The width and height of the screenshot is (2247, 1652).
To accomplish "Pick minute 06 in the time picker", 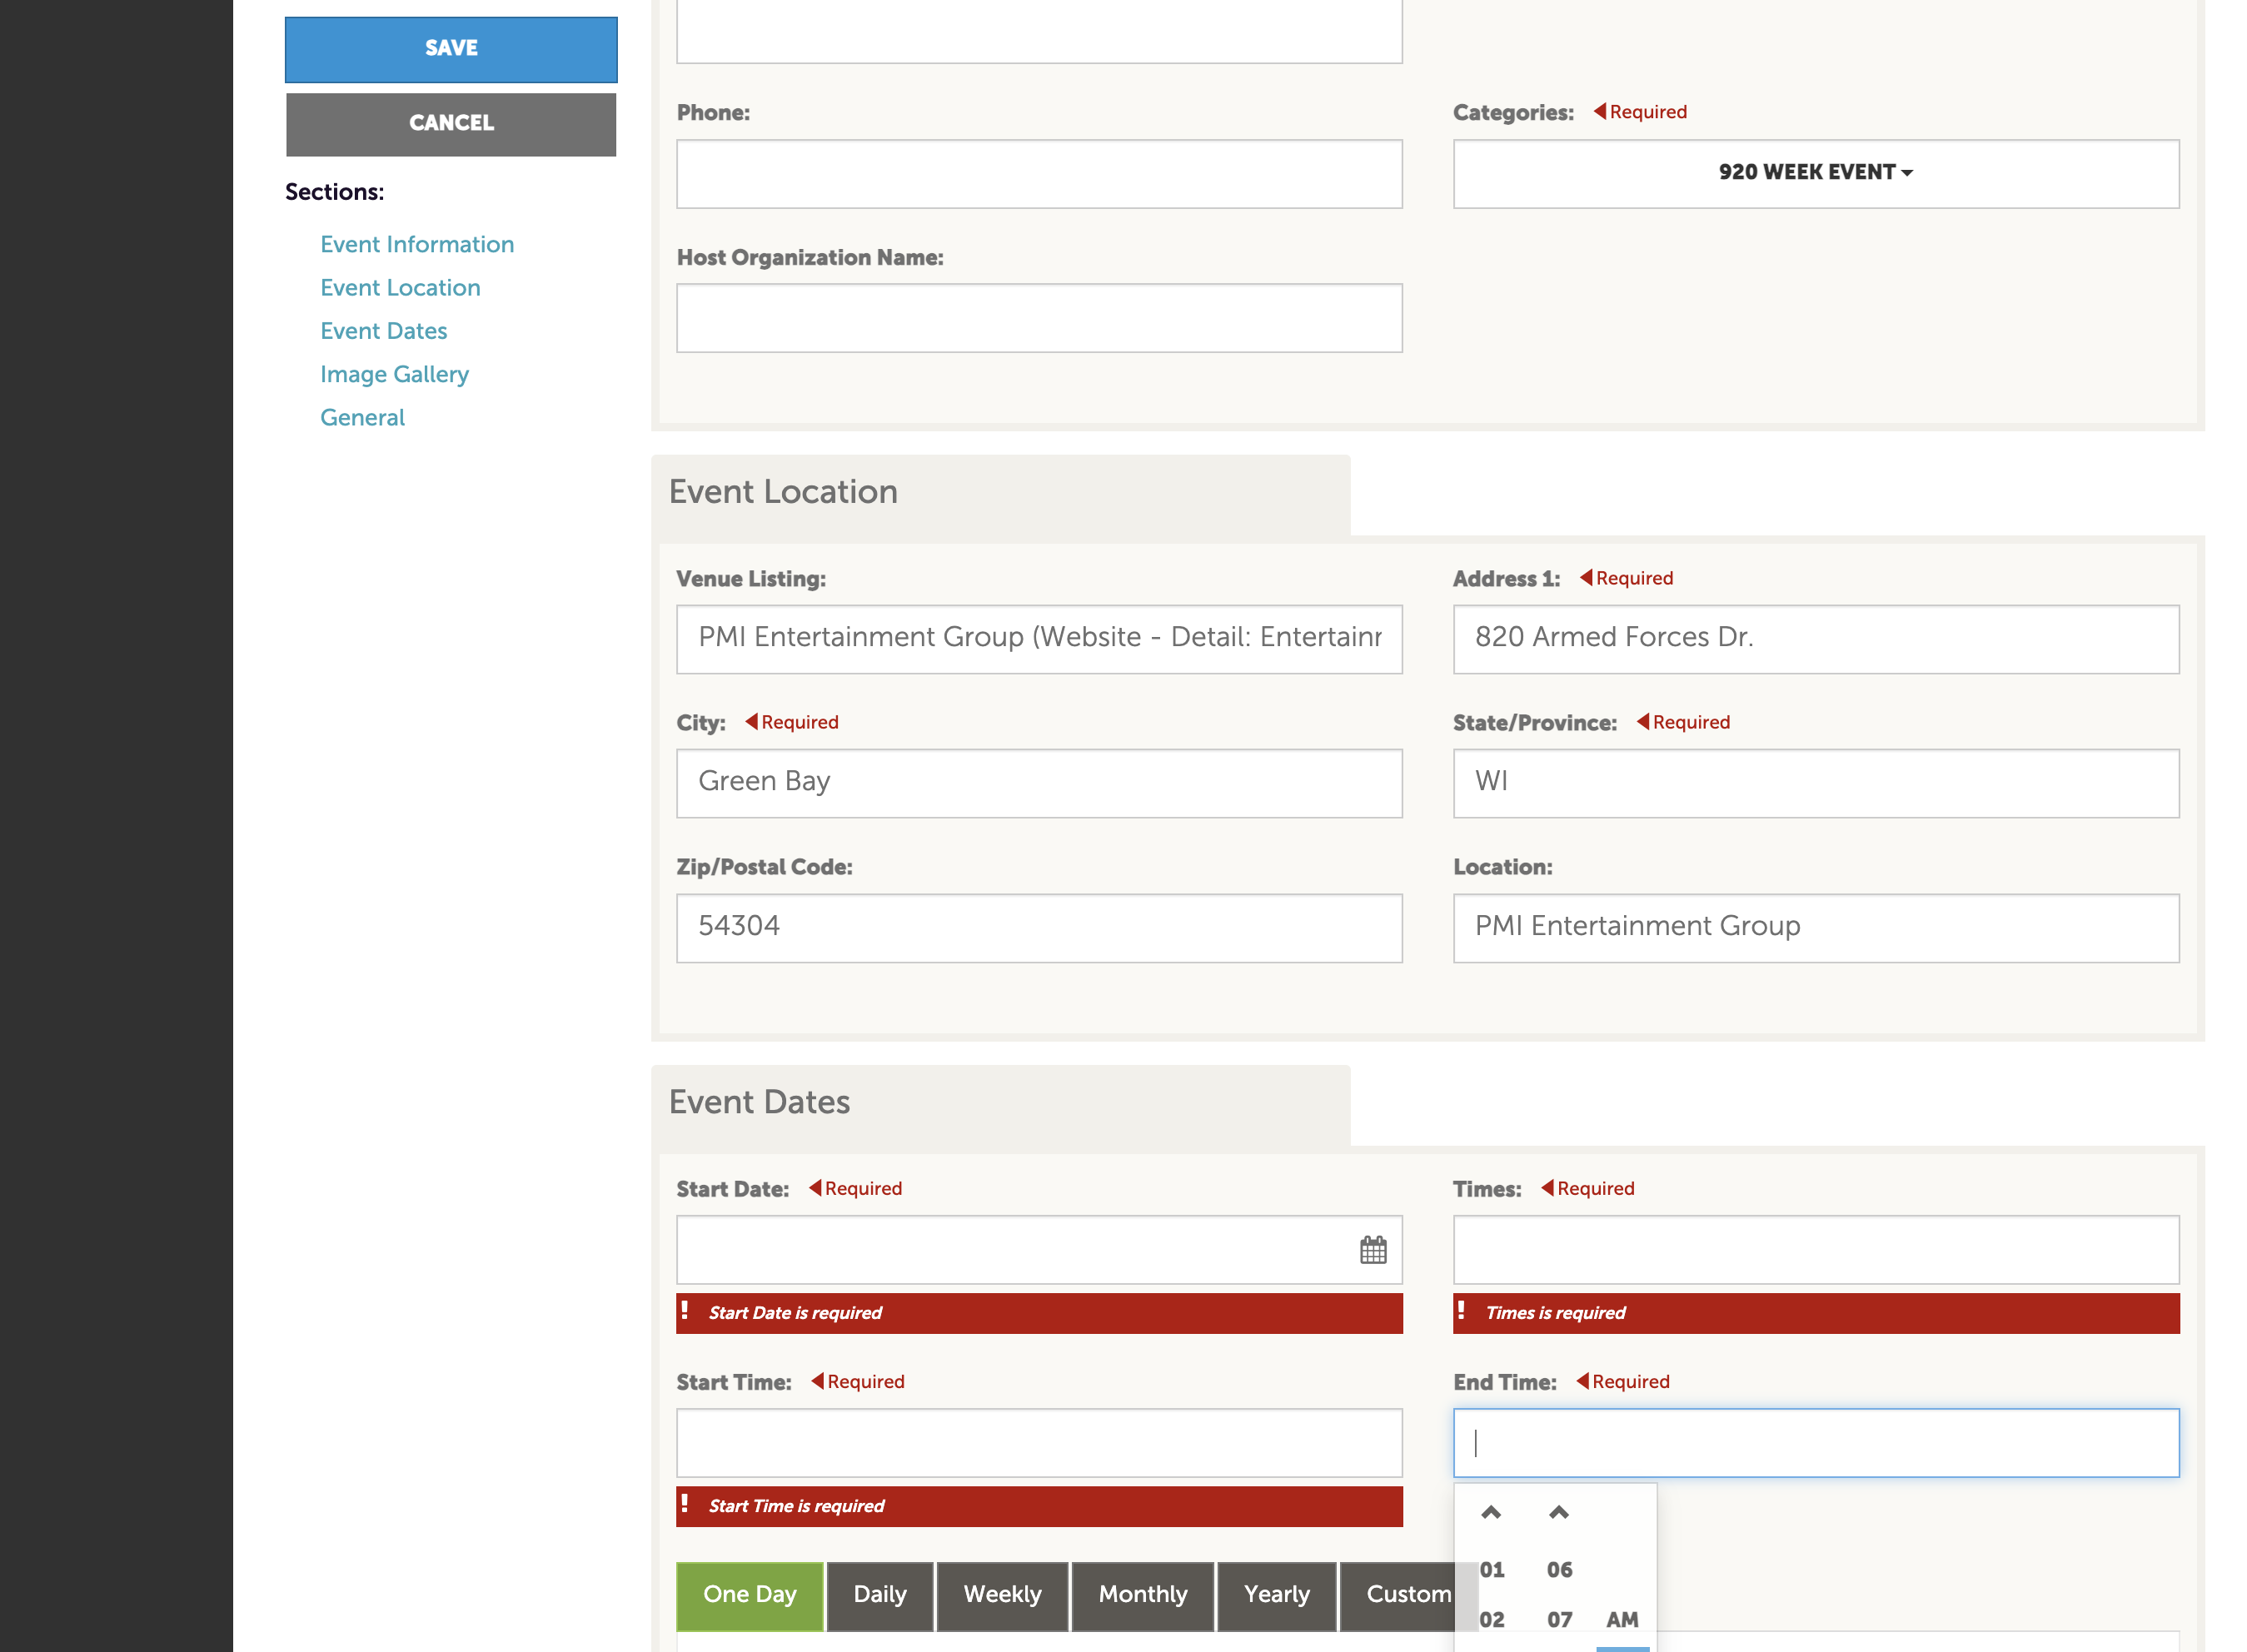I will pyautogui.click(x=1559, y=1570).
